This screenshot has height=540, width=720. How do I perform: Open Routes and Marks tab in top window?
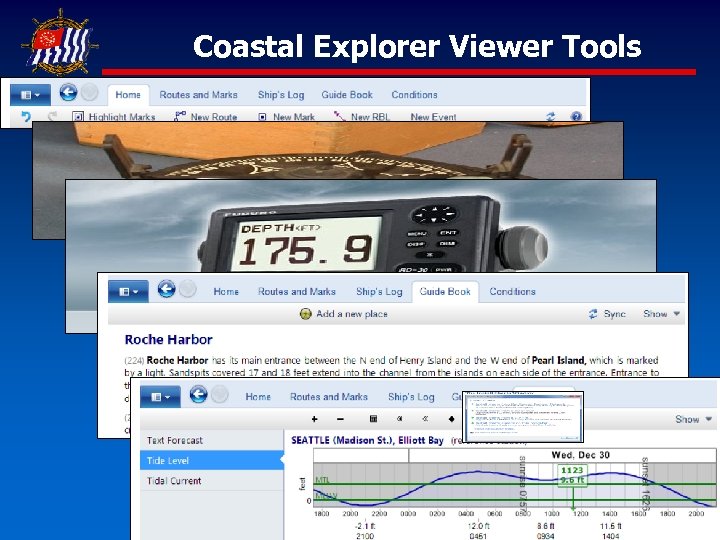click(198, 95)
